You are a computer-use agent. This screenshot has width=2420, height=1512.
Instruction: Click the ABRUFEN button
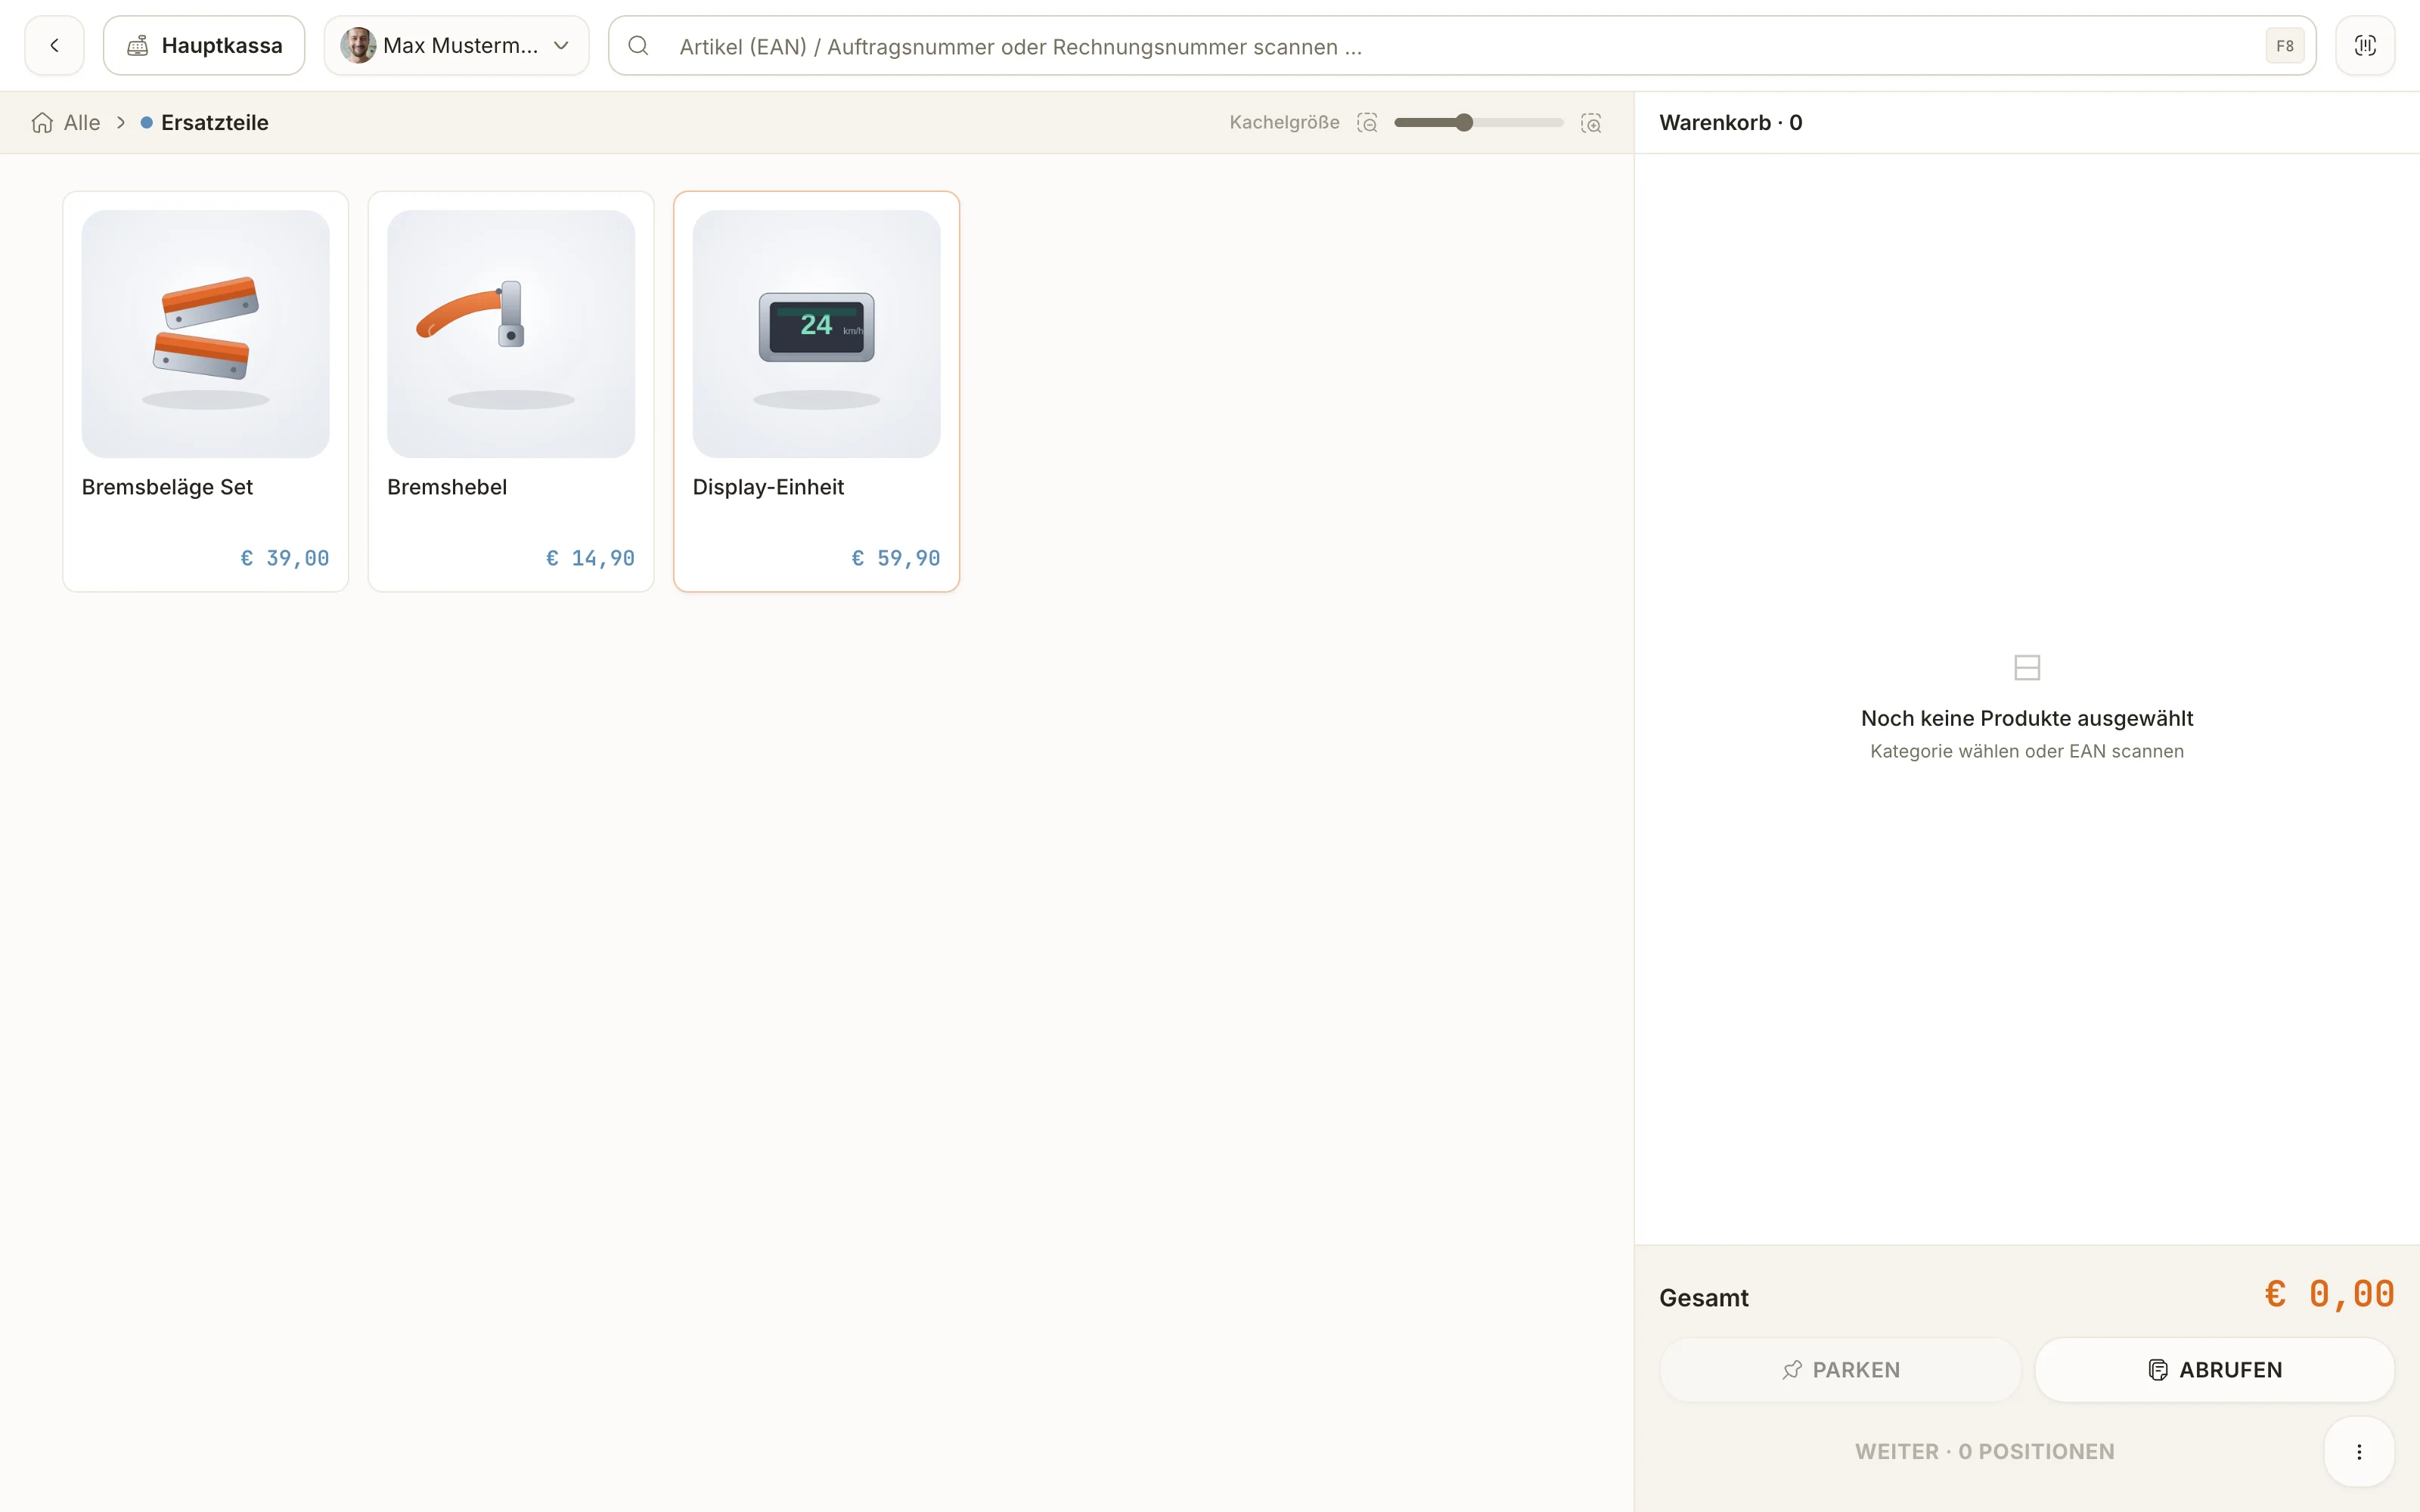click(x=2215, y=1370)
